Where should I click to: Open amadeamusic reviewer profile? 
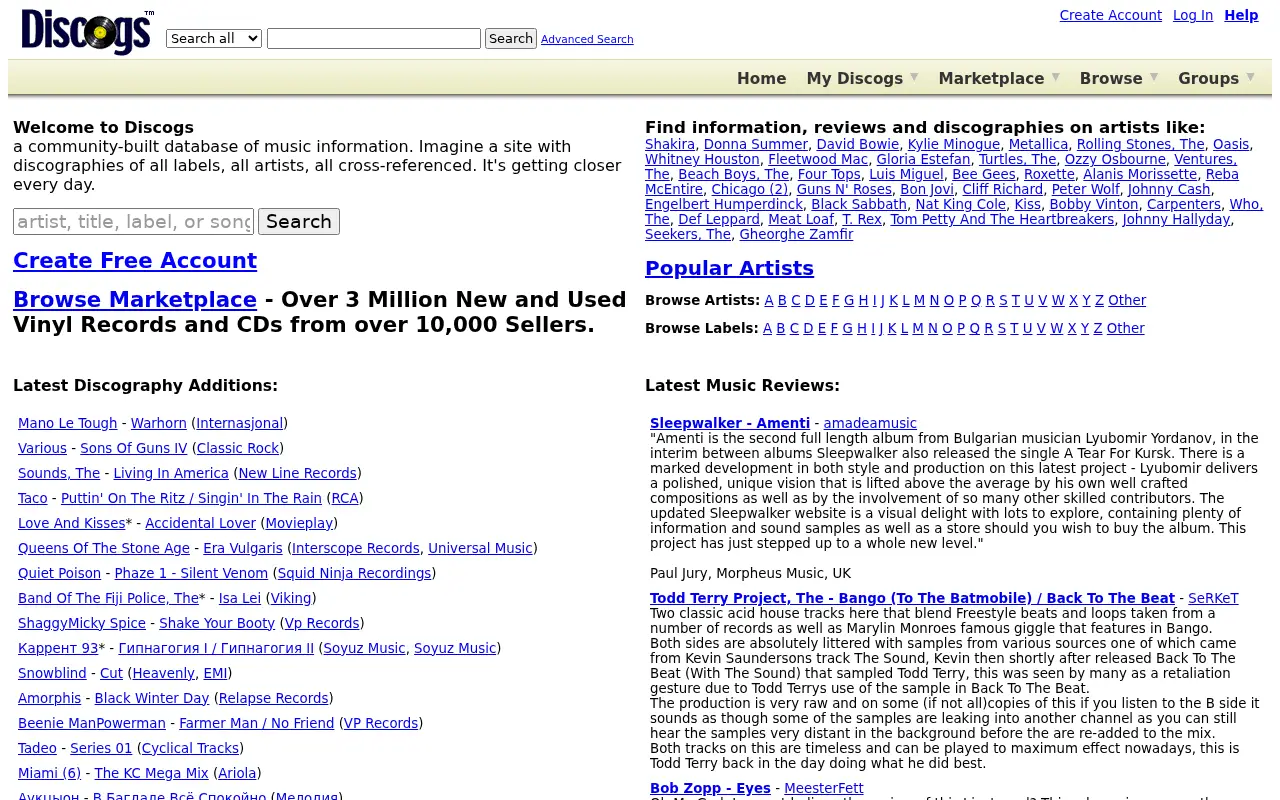point(870,423)
